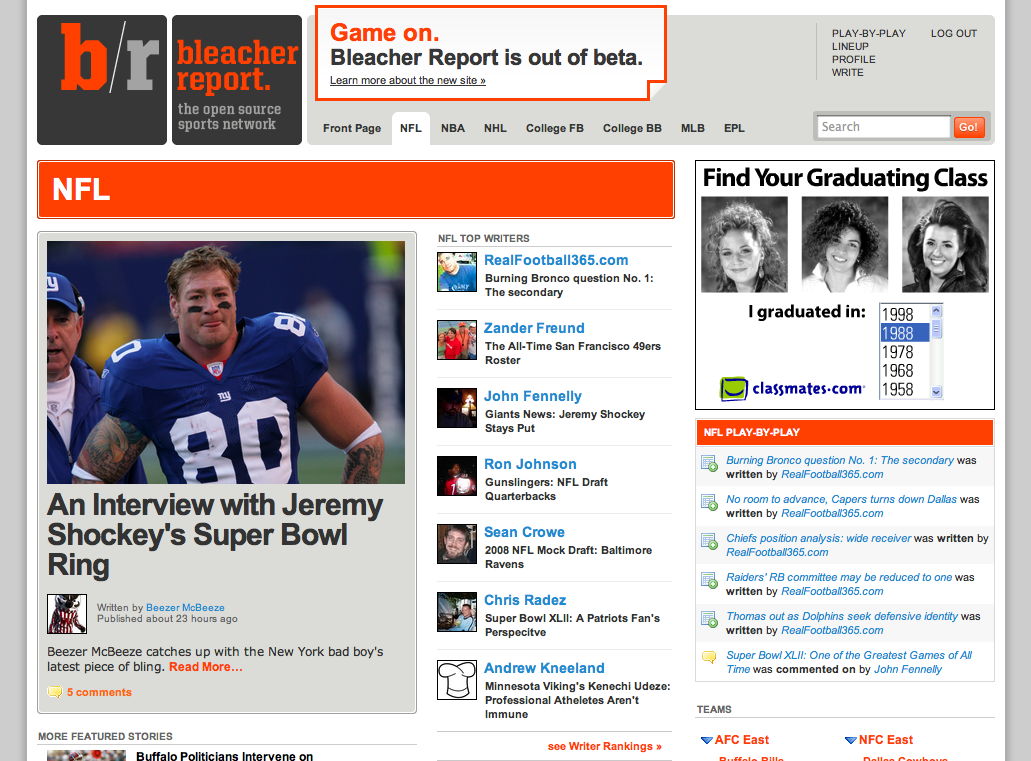Select the NFL tab
1031x761 pixels.
(411, 128)
